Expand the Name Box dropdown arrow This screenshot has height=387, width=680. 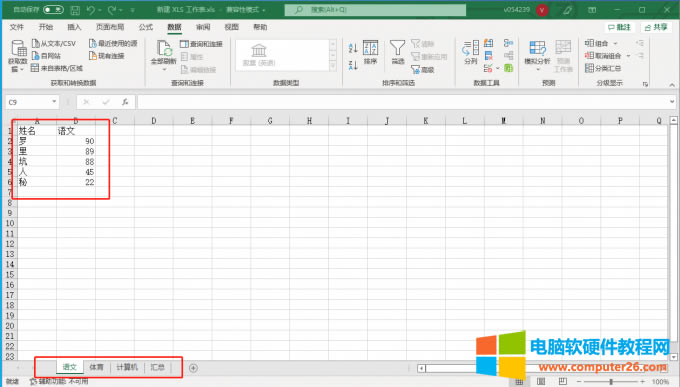click(x=54, y=102)
